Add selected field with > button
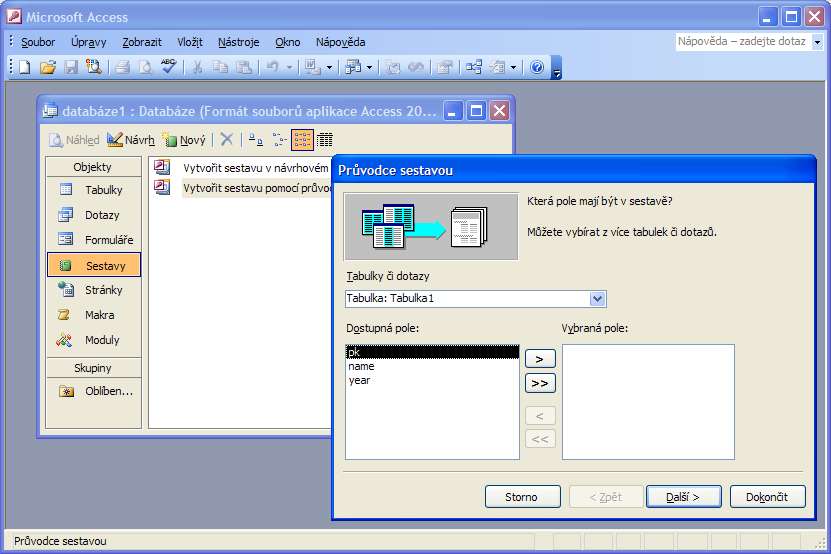The width and height of the screenshot is (831, 554). [x=540, y=359]
